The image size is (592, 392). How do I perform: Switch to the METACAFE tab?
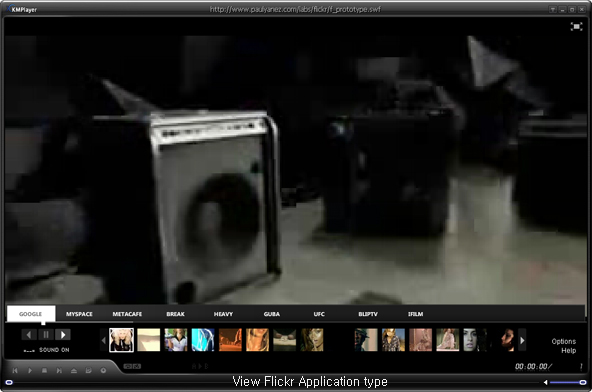127,314
